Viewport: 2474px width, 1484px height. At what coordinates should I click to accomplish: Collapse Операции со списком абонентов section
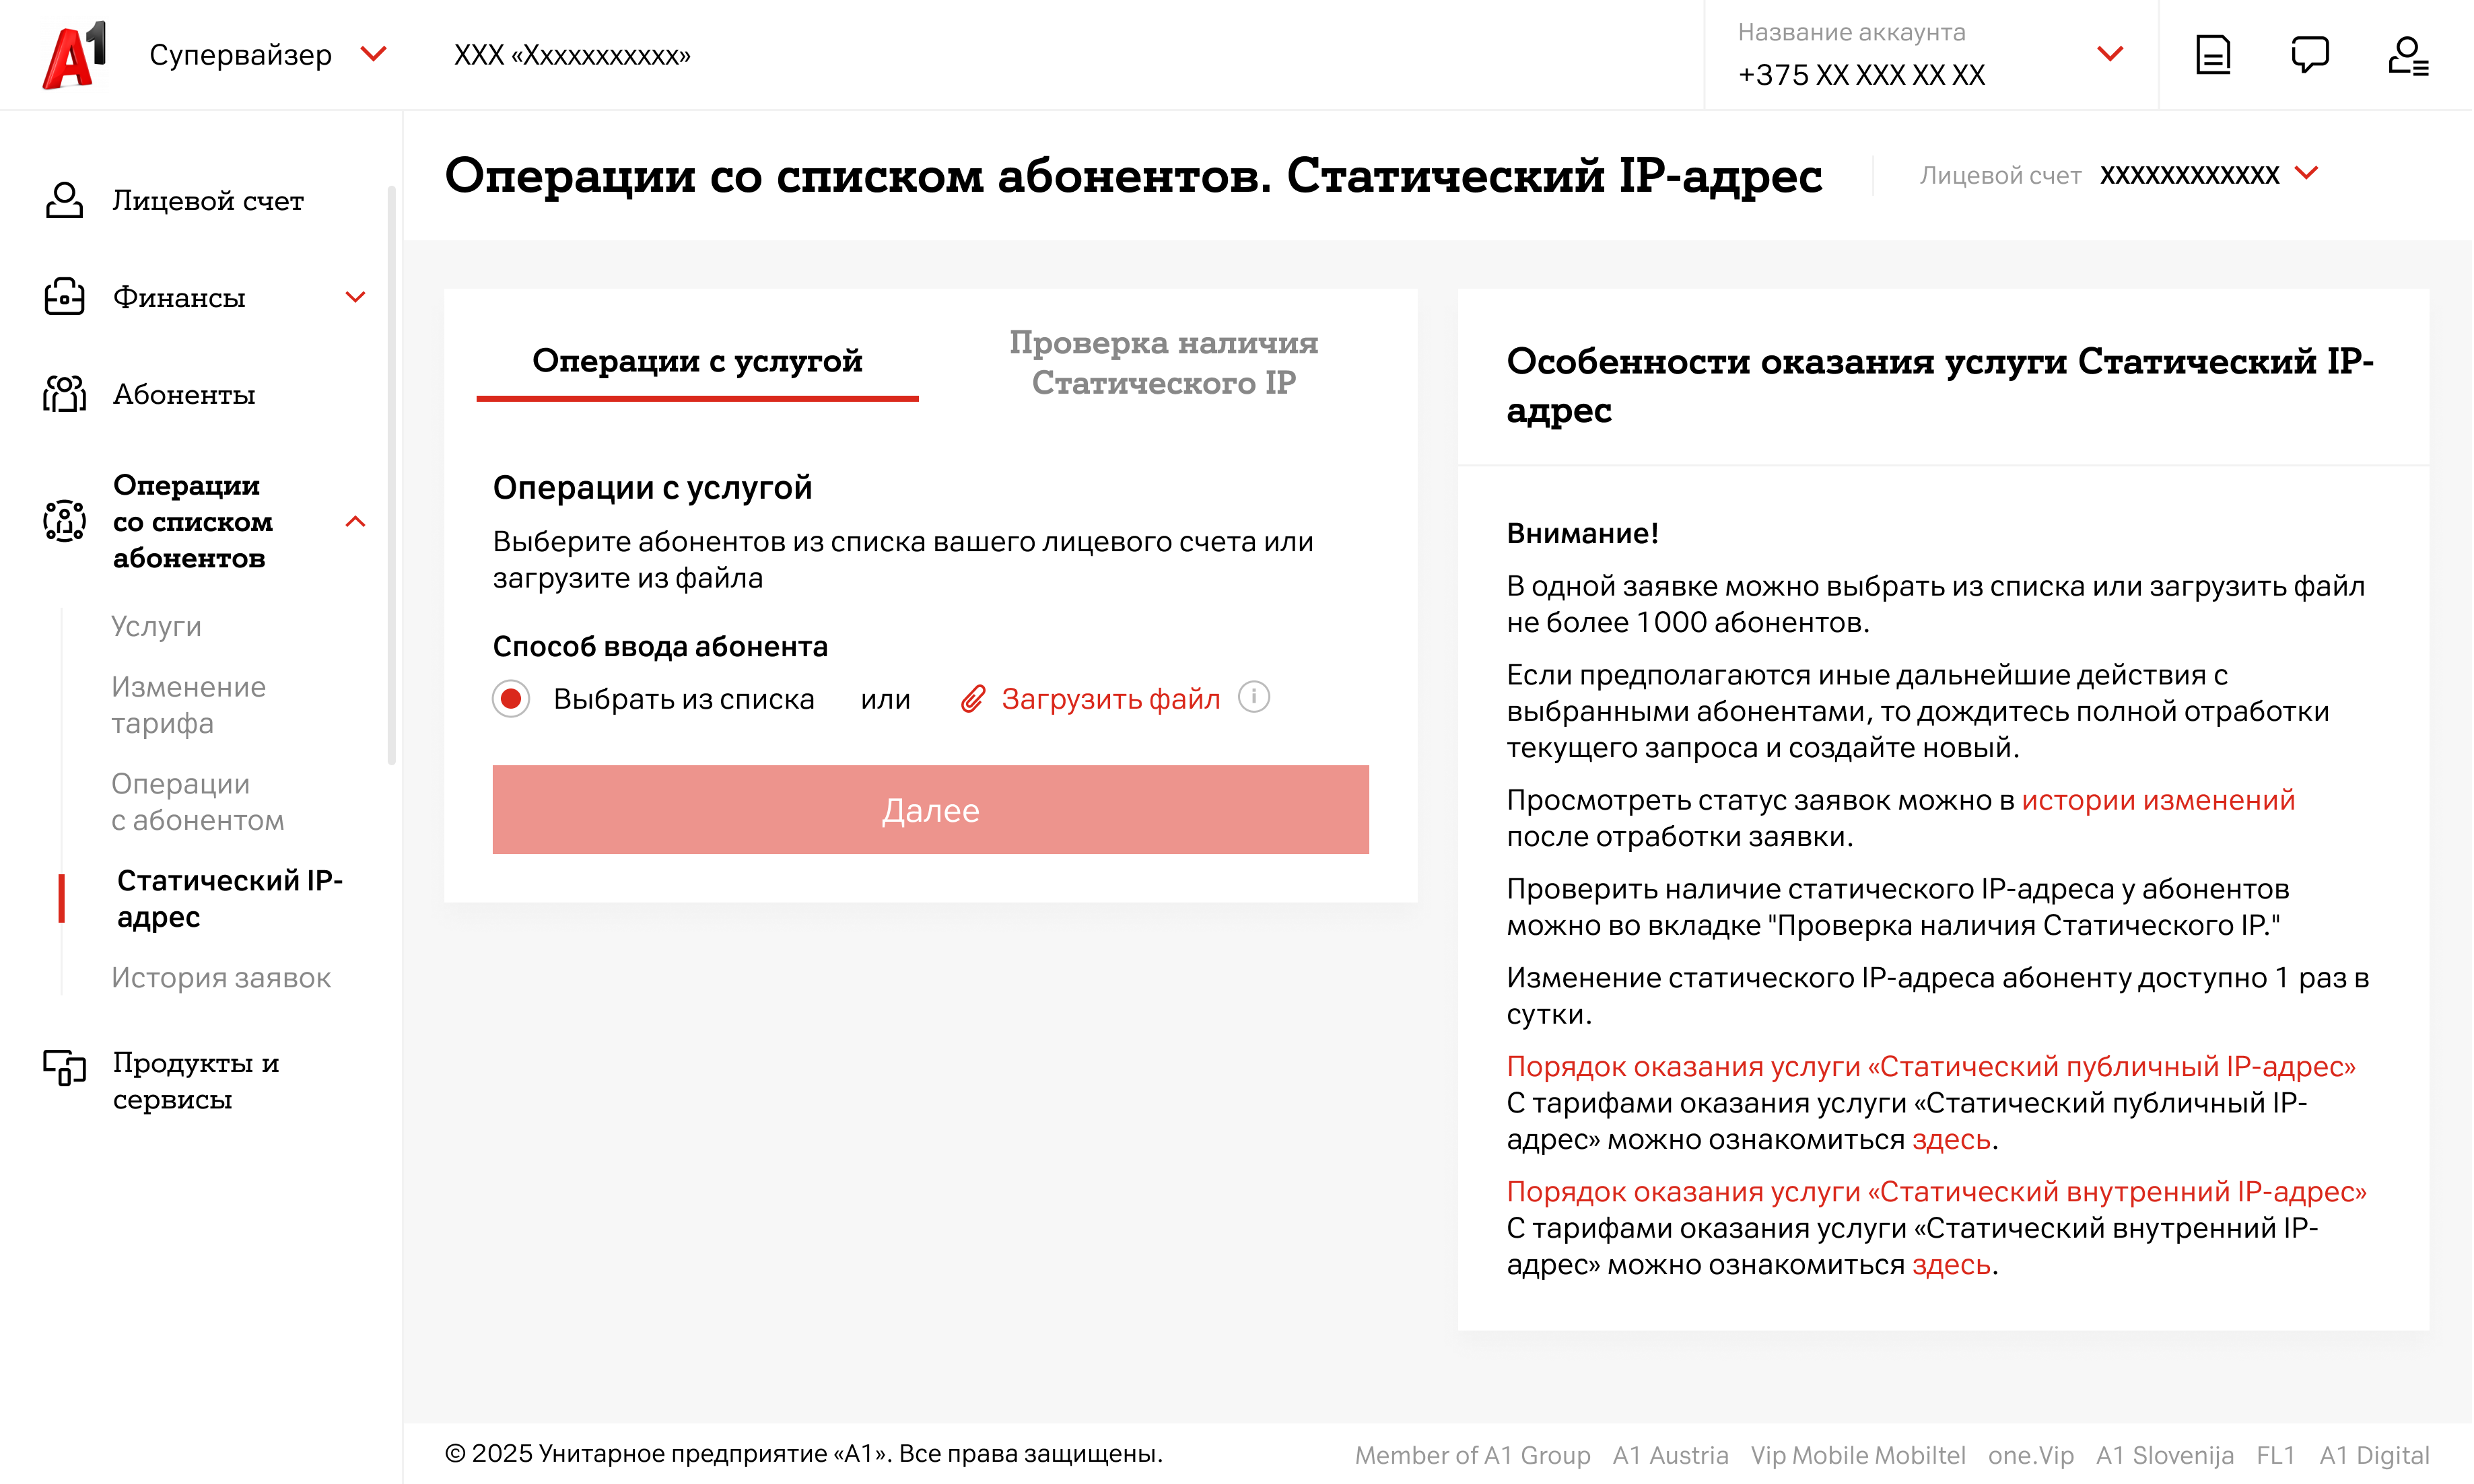pyautogui.click(x=355, y=521)
